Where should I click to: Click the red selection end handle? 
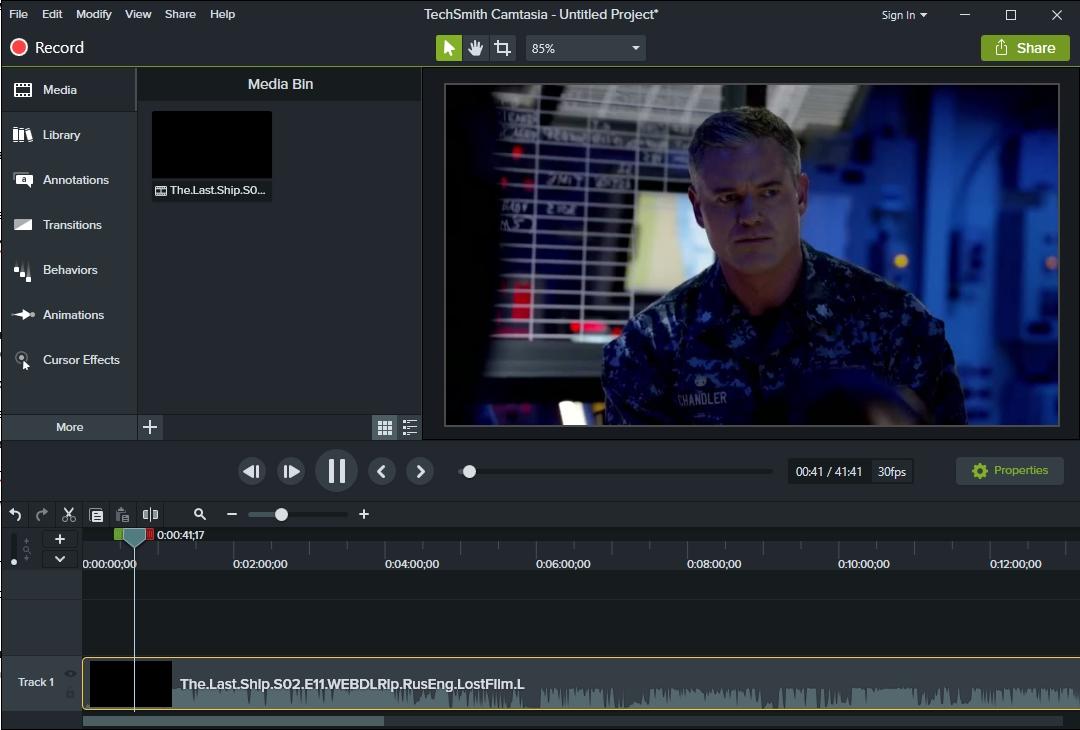pos(150,534)
